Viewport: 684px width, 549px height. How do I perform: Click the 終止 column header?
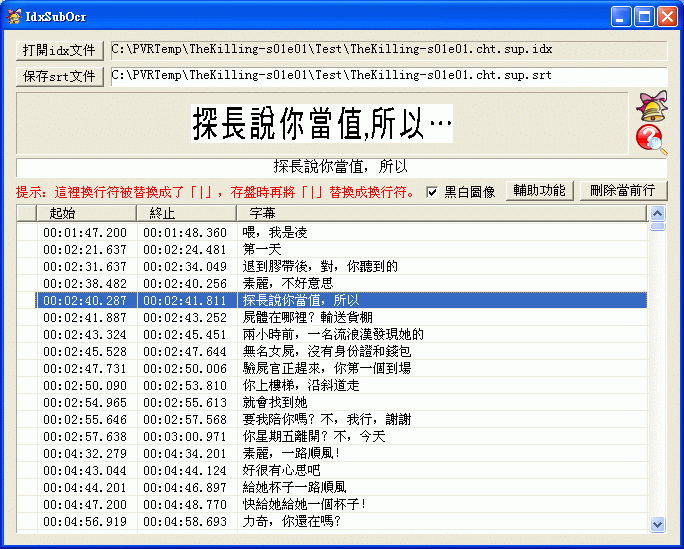pyautogui.click(x=187, y=213)
